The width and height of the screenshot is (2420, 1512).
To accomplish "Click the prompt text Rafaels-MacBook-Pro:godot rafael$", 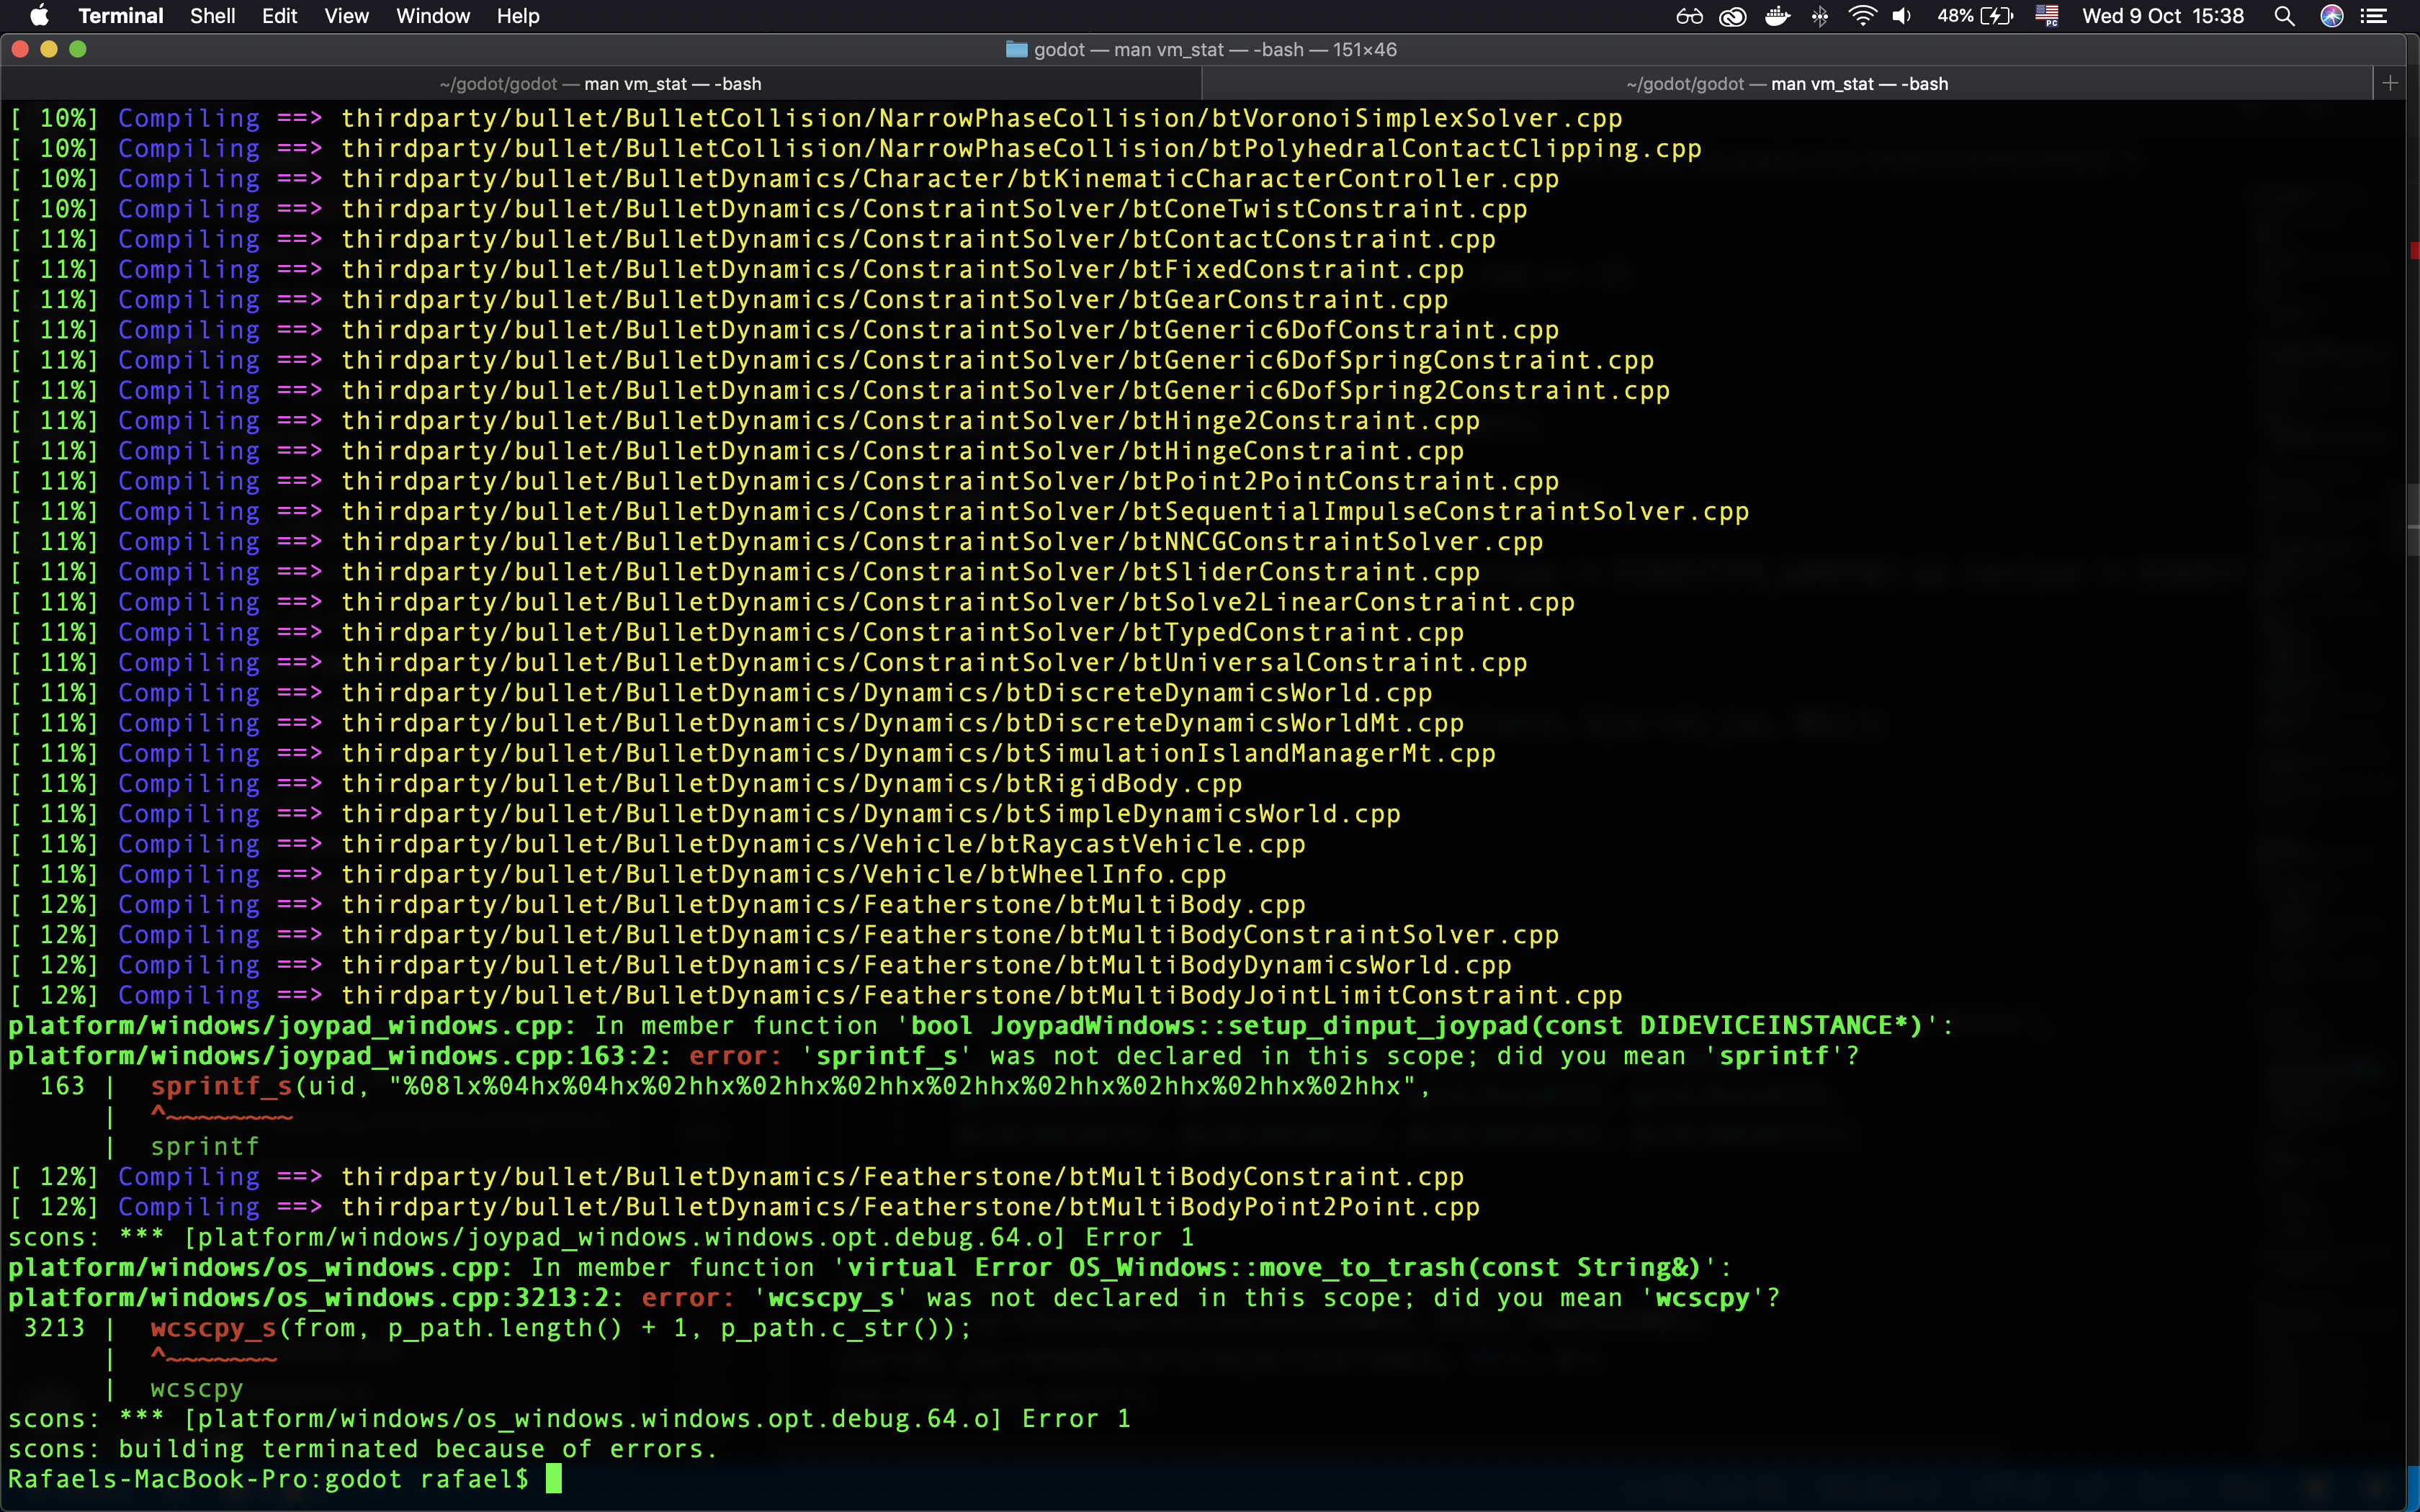I will click(x=268, y=1479).
